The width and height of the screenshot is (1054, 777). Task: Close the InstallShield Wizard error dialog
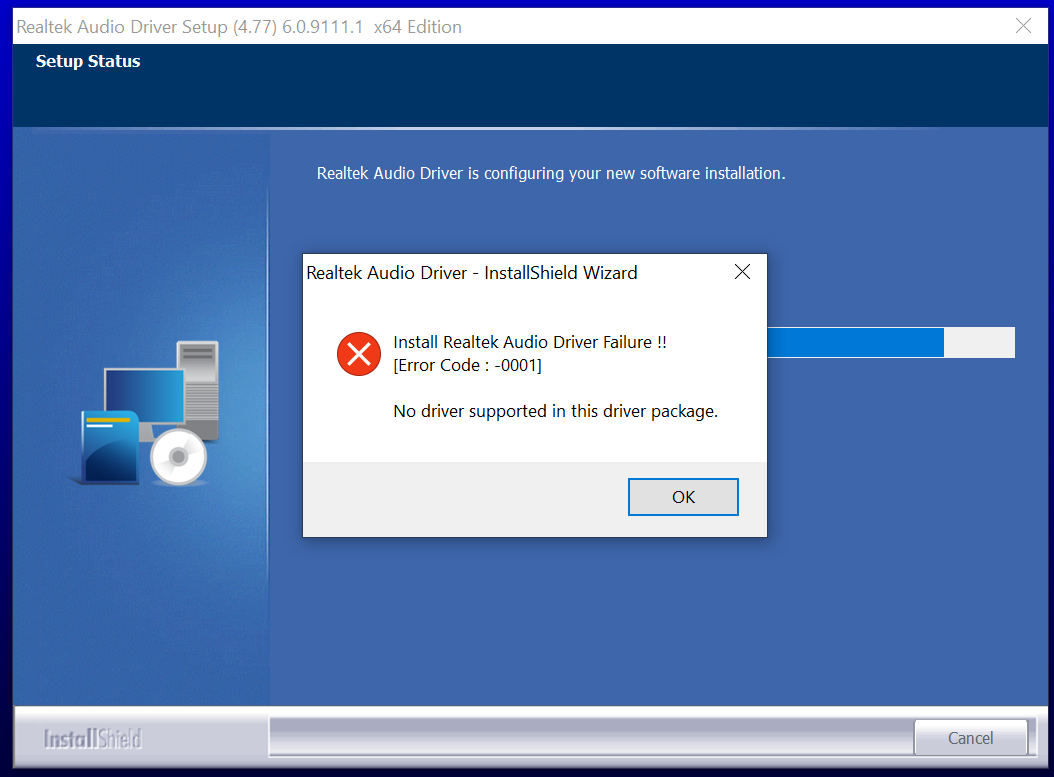[x=742, y=272]
